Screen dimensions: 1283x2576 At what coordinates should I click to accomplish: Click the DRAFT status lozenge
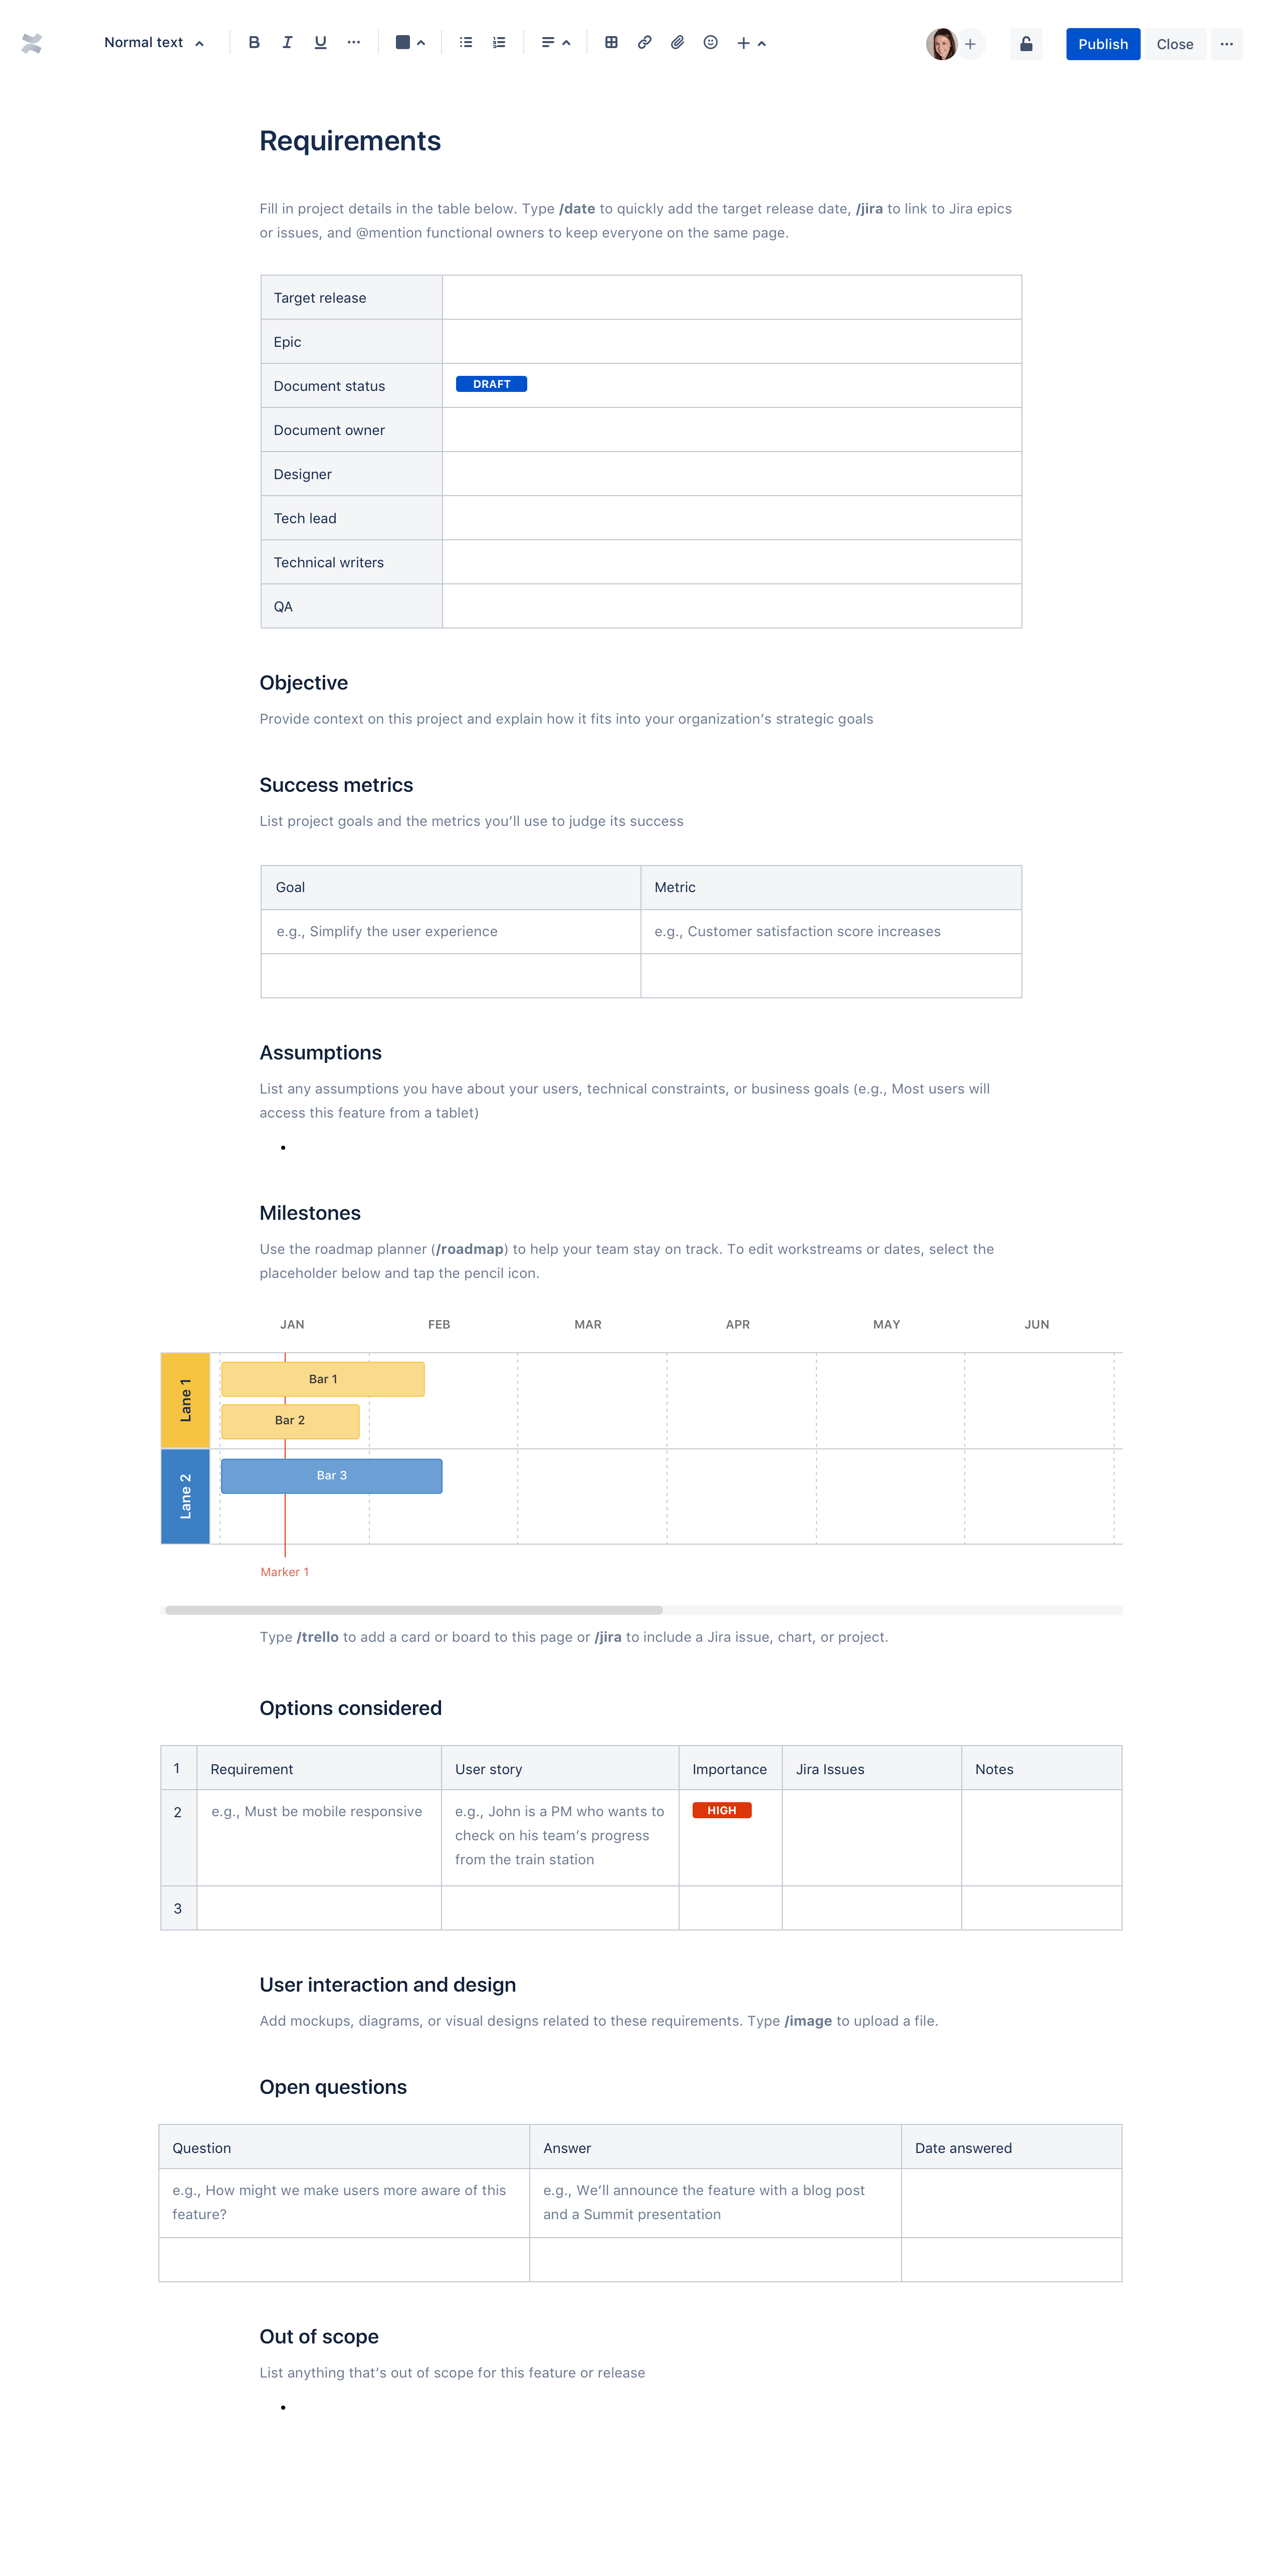491,384
